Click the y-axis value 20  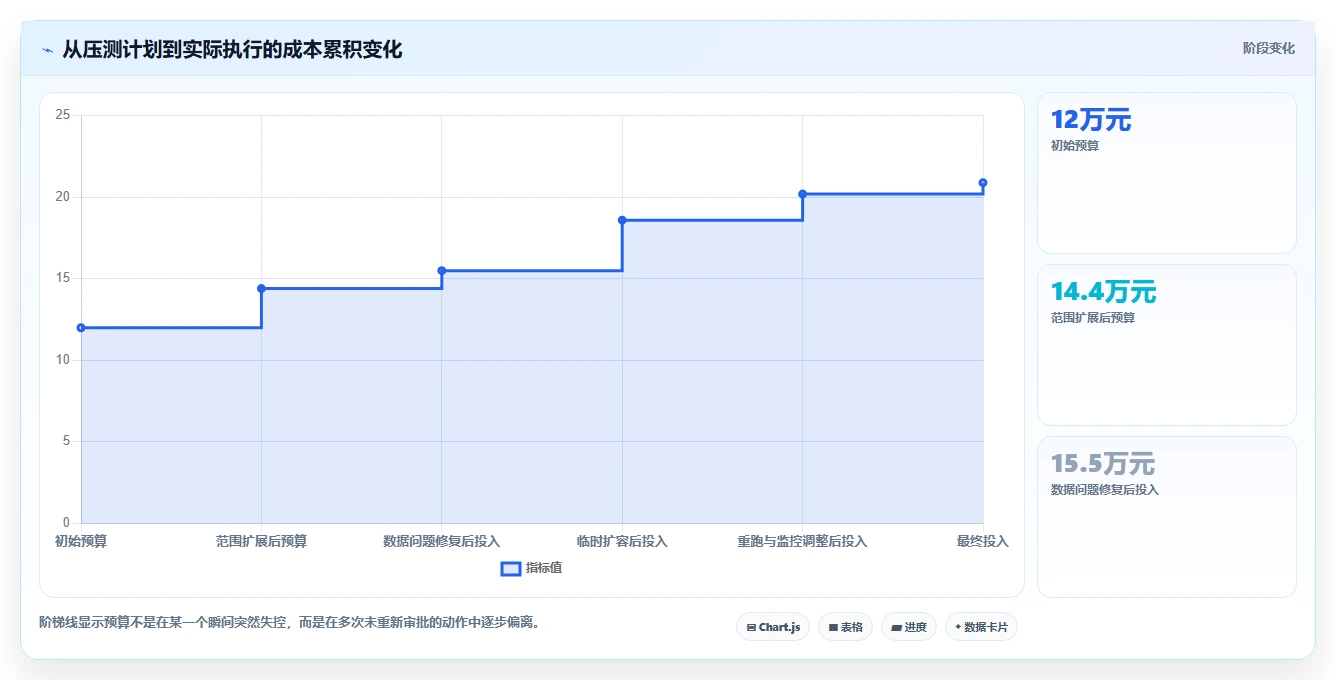click(63, 197)
